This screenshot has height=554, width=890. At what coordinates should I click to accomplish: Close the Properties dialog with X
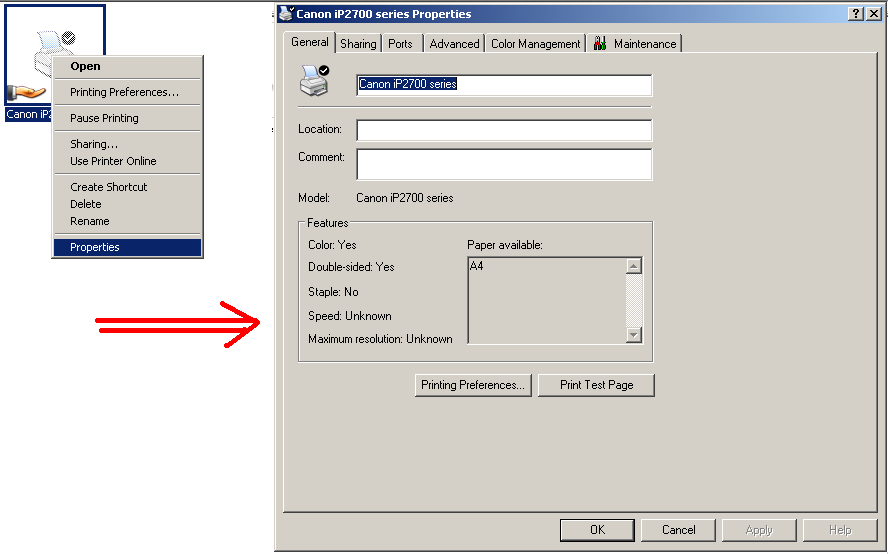click(874, 14)
